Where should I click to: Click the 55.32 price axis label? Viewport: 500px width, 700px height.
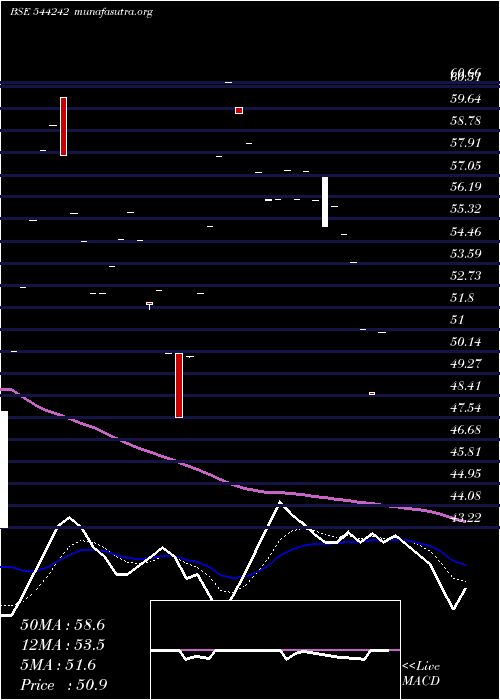[466, 209]
